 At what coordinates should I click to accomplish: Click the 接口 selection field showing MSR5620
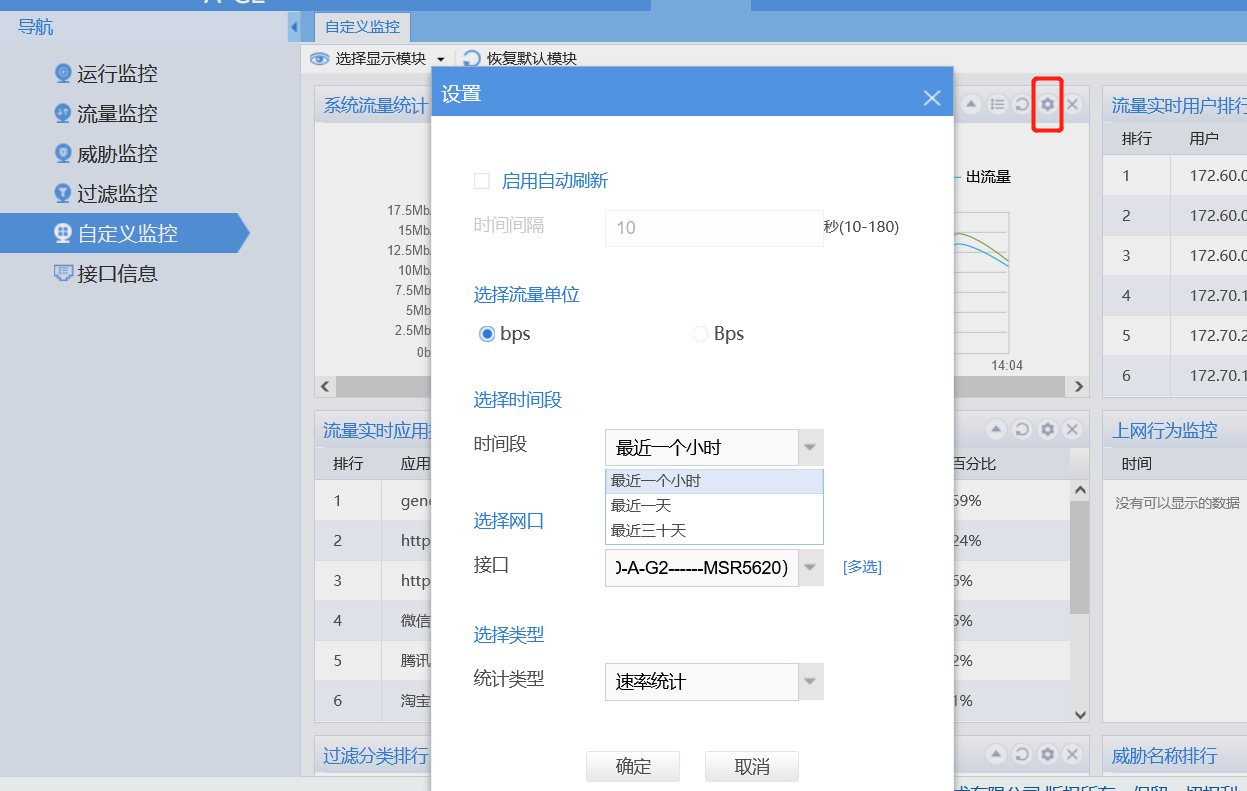702,568
